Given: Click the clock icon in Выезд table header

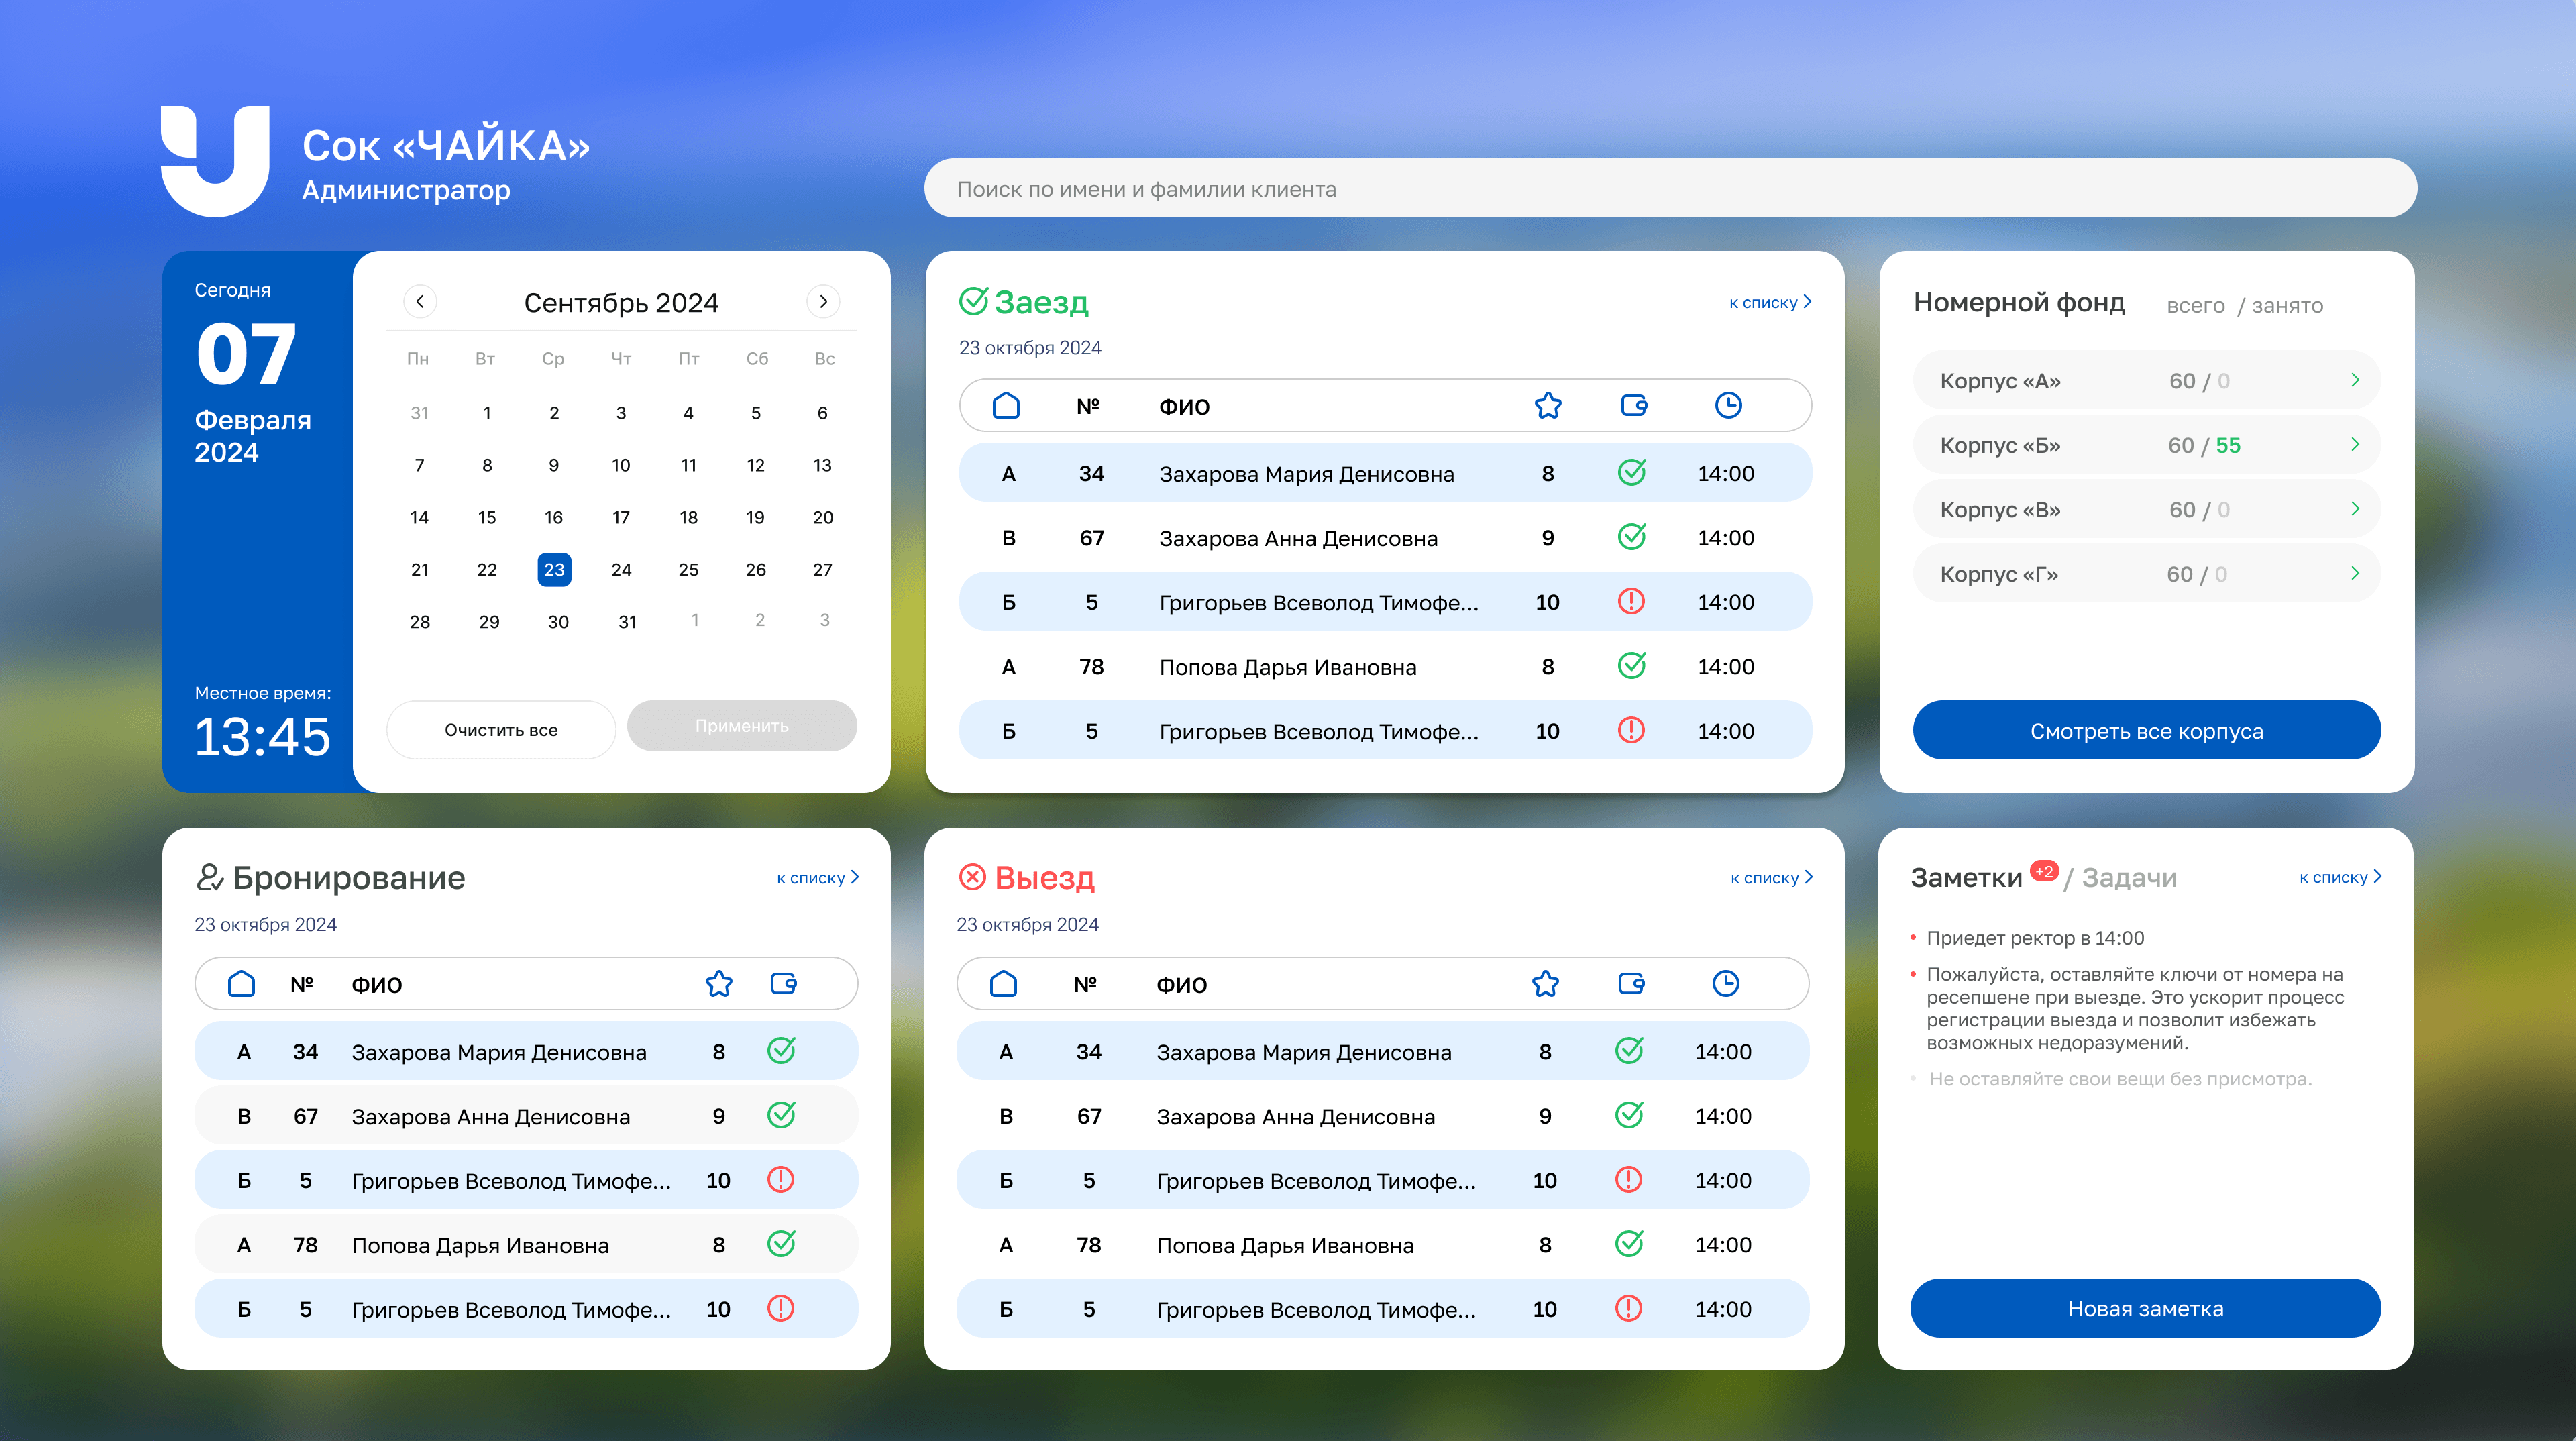Looking at the screenshot, I should click(x=1725, y=983).
